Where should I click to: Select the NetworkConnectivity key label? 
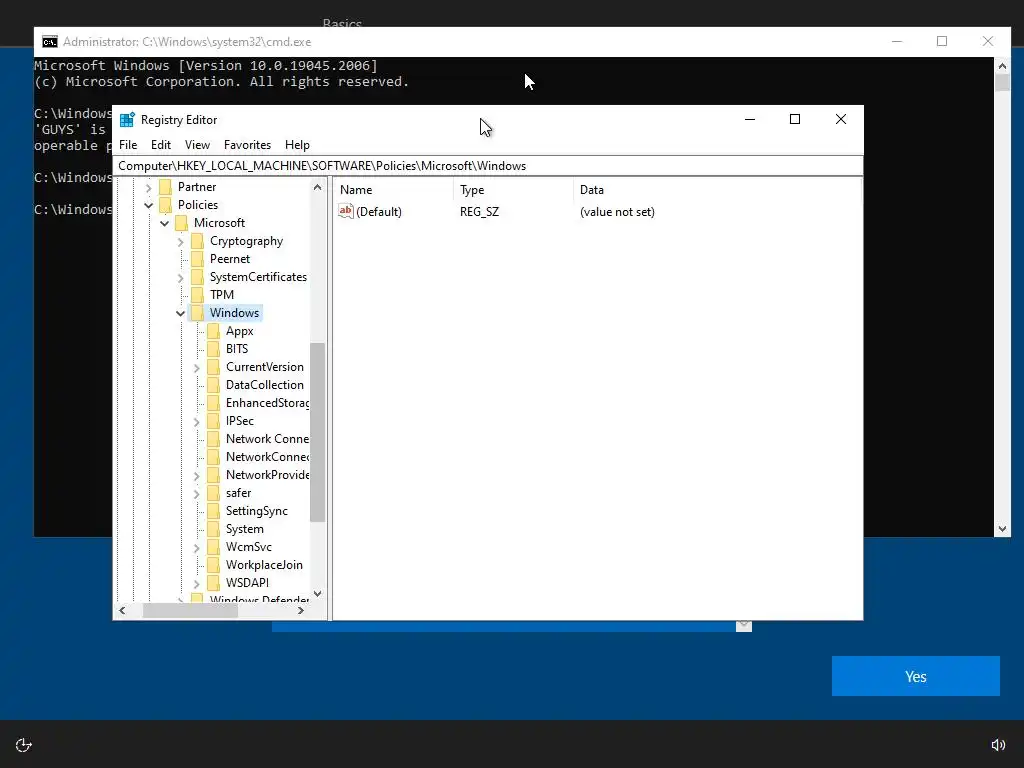click(x=267, y=457)
